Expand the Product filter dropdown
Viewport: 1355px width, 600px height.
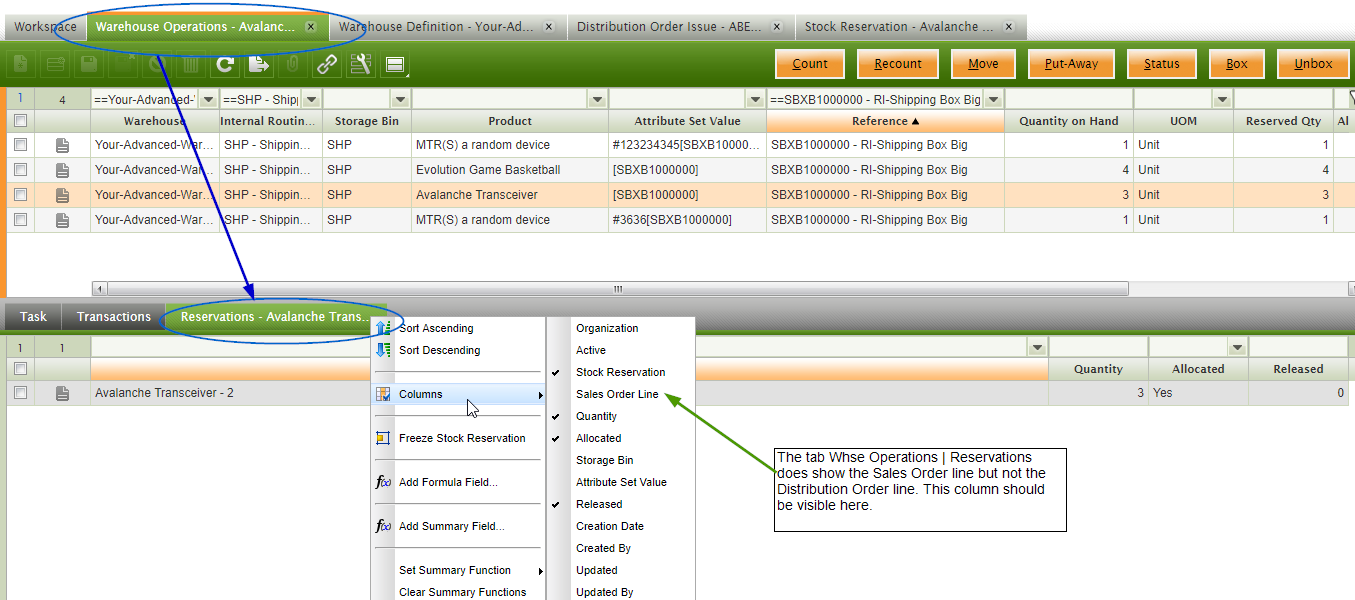[x=597, y=100]
